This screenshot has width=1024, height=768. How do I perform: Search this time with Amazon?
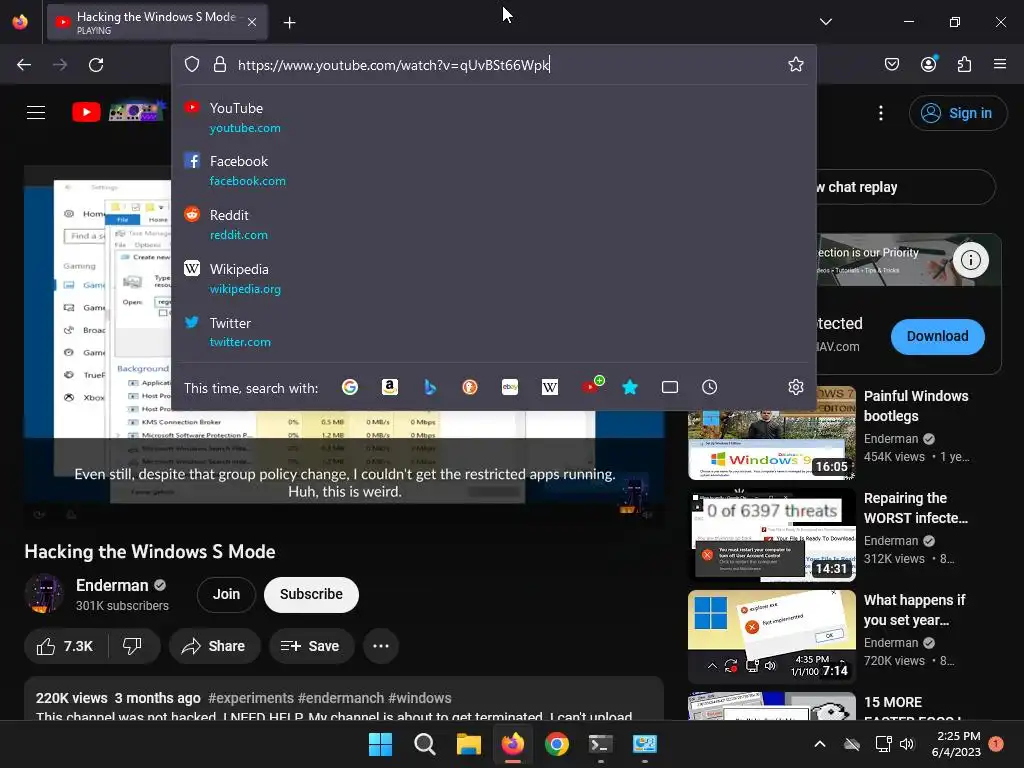point(390,387)
